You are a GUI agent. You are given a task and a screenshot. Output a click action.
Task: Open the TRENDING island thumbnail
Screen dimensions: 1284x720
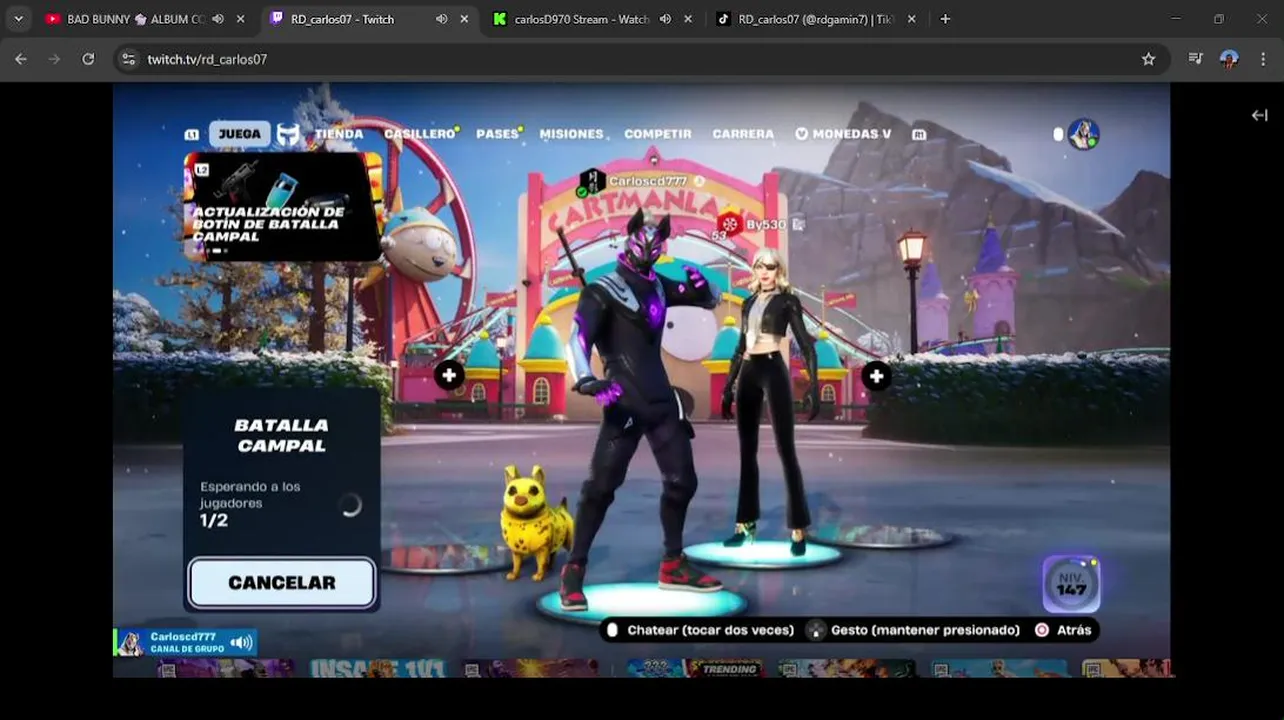[x=728, y=668]
